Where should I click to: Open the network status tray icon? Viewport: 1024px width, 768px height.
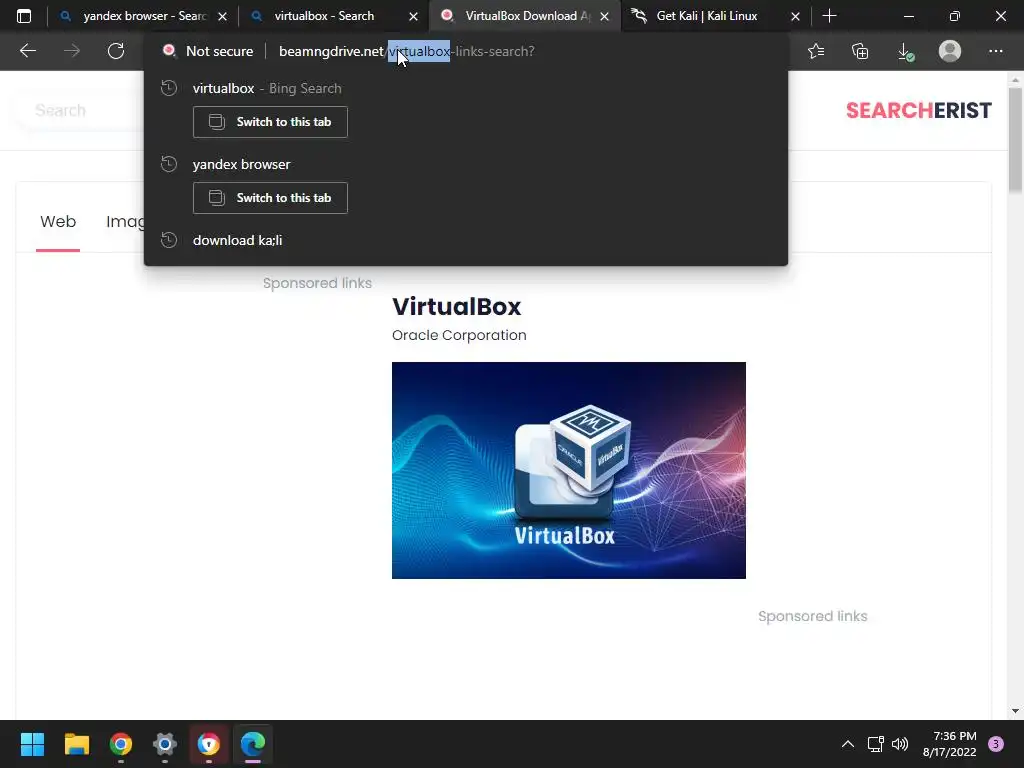coord(875,744)
